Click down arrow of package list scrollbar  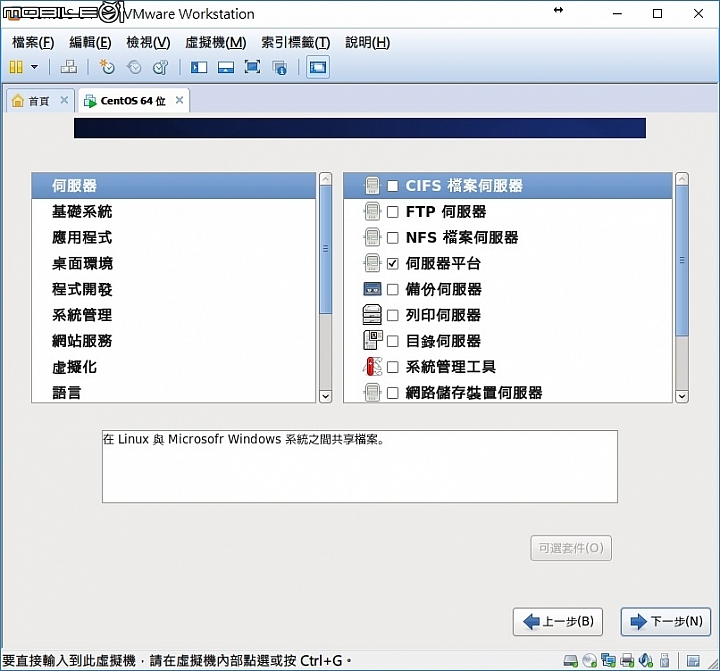click(682, 396)
